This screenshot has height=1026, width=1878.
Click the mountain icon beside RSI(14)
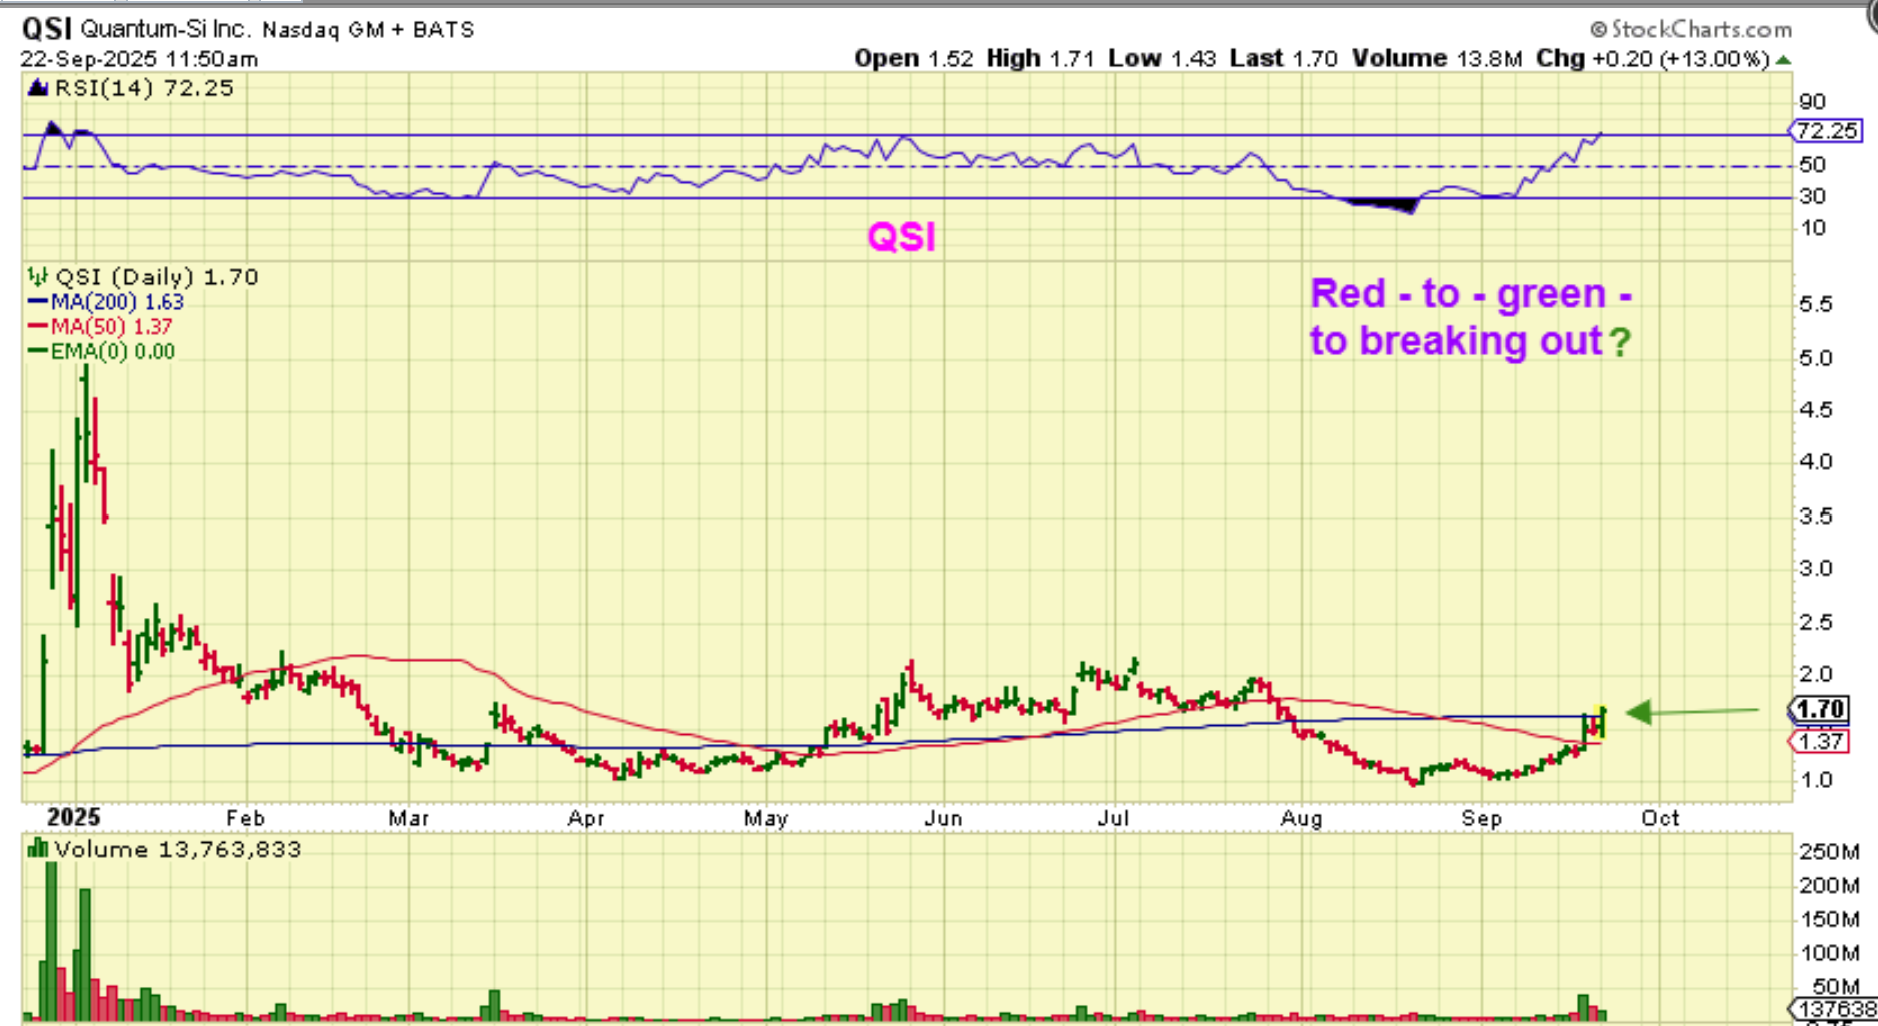[38, 88]
